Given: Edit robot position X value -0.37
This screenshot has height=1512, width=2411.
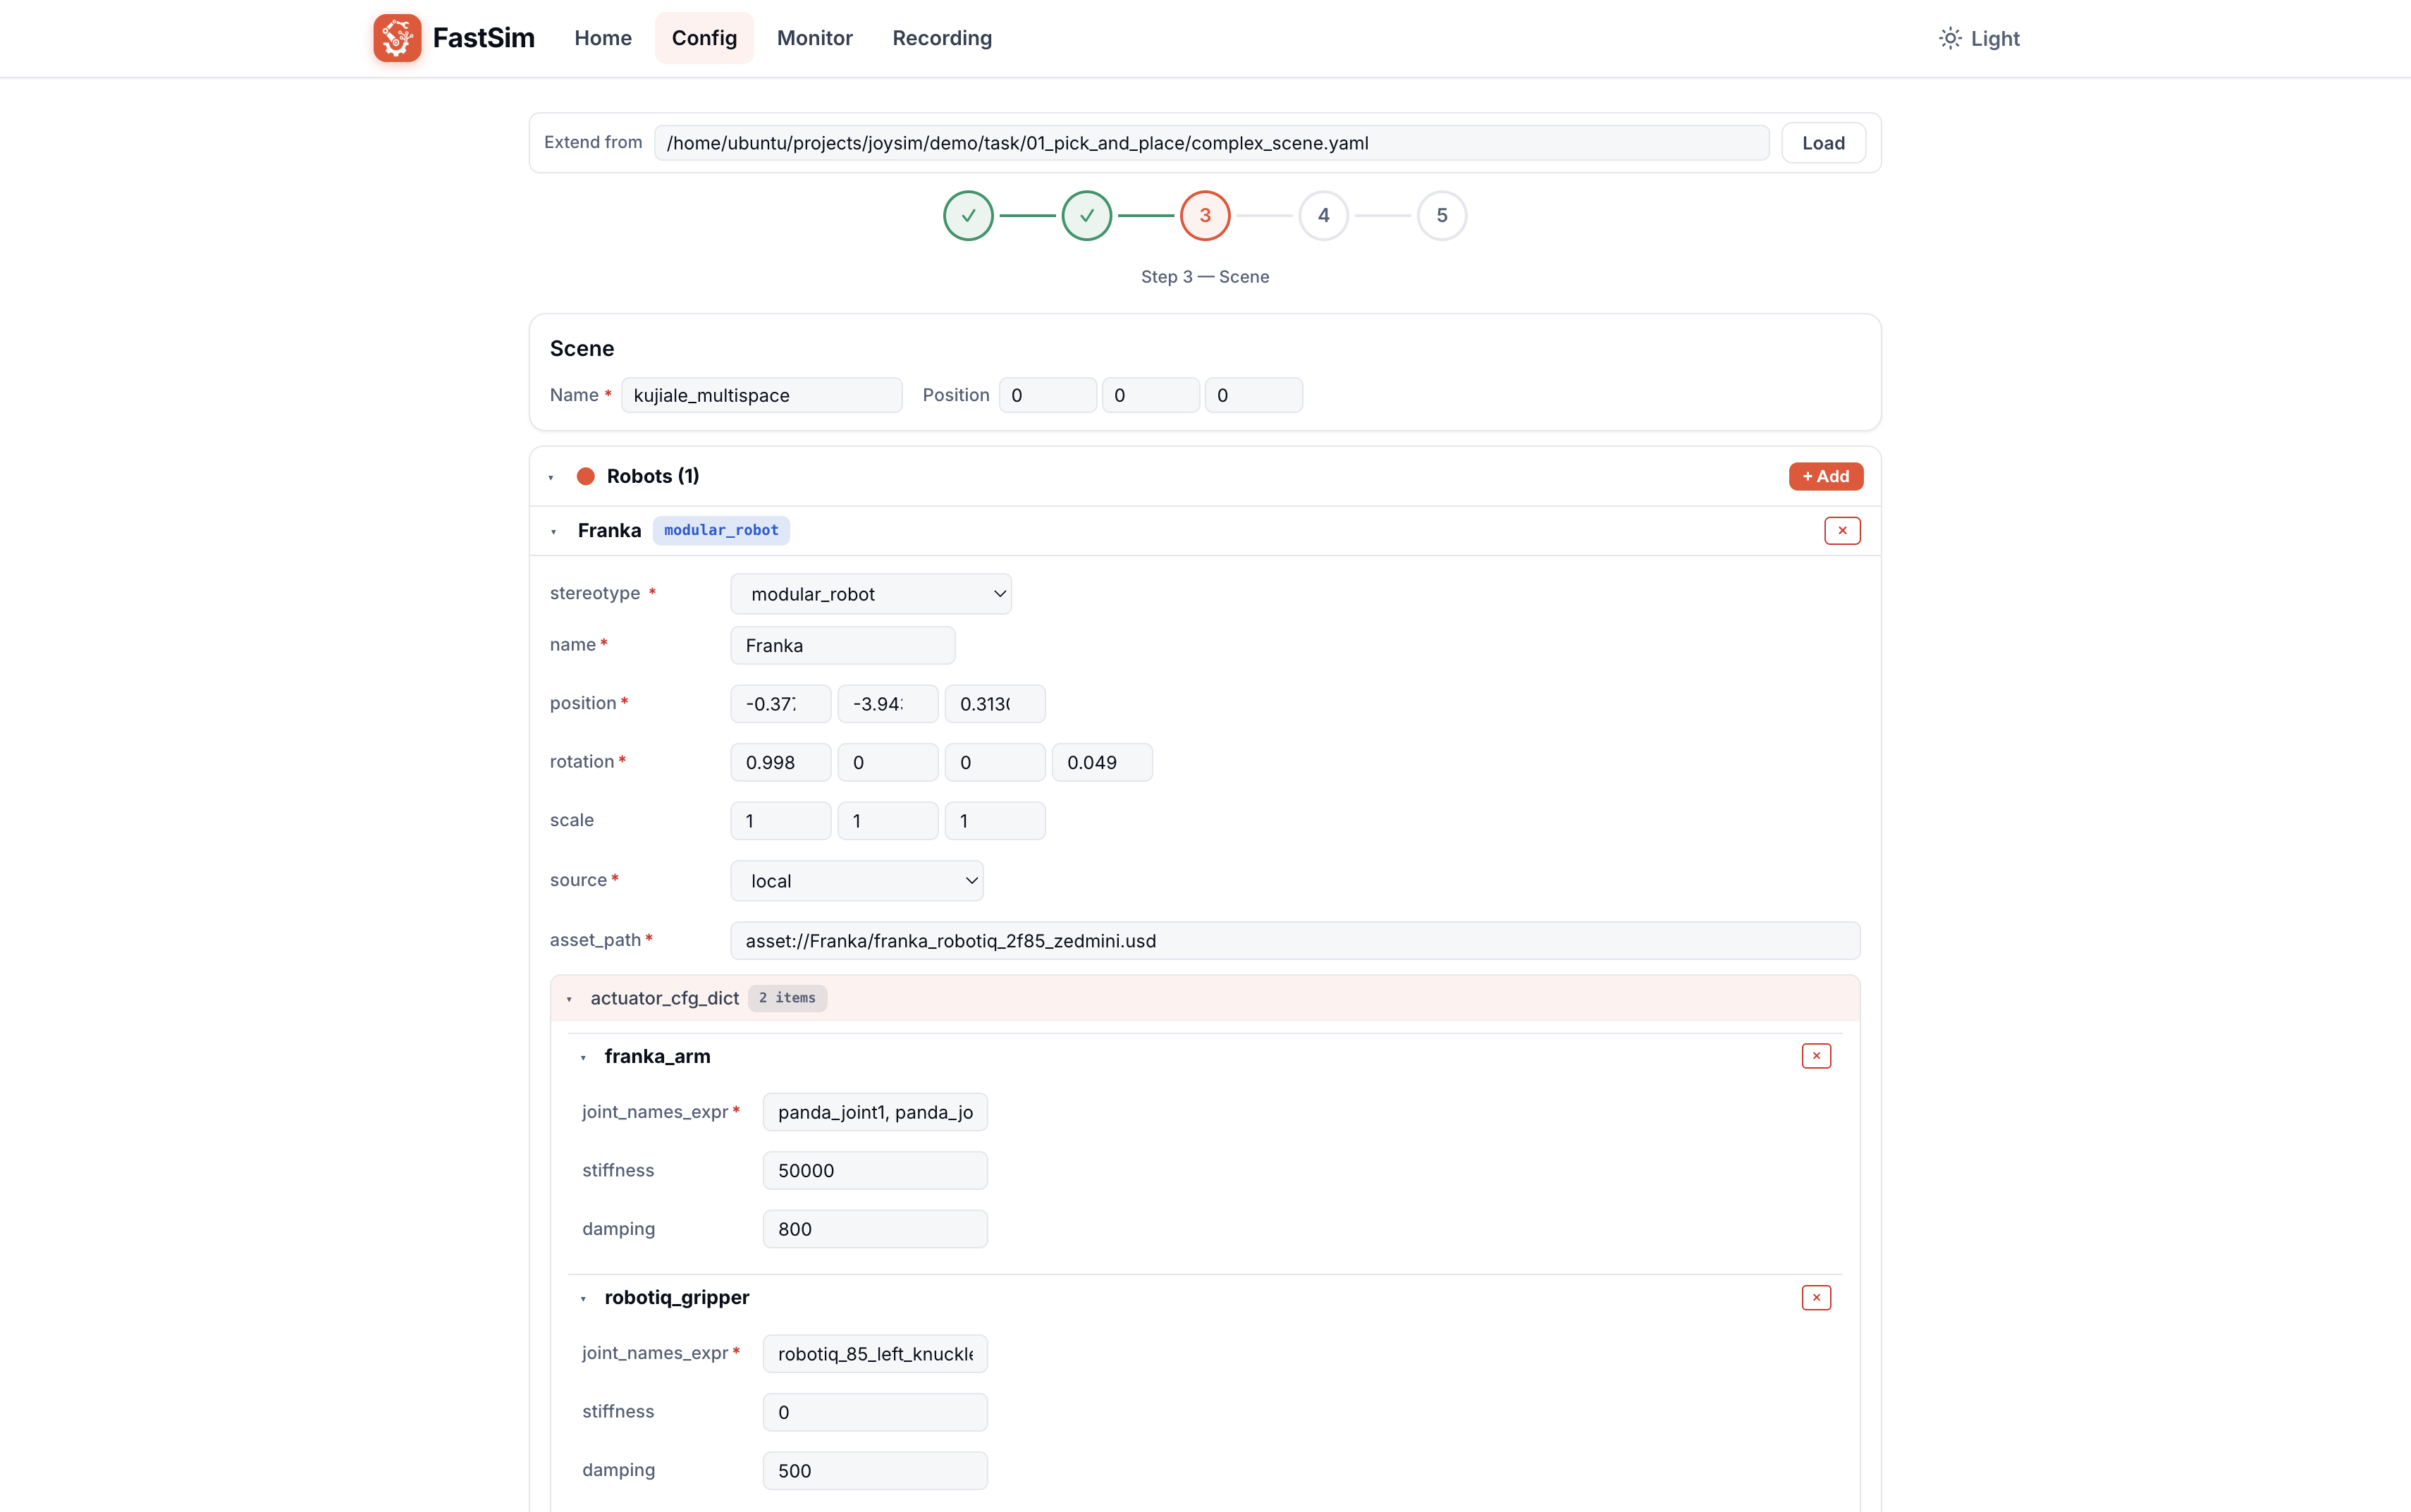Looking at the screenshot, I should click(x=781, y=704).
